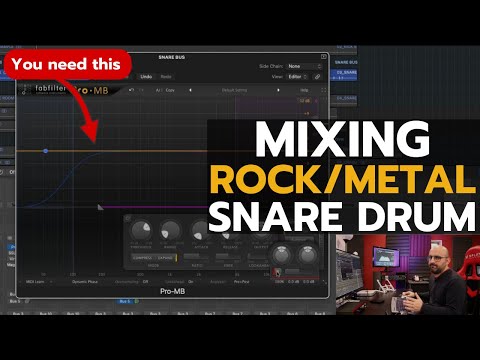Viewport: 480px width, 360px height.
Task: Open the View dropdown showing Editor
Action: coord(297,77)
